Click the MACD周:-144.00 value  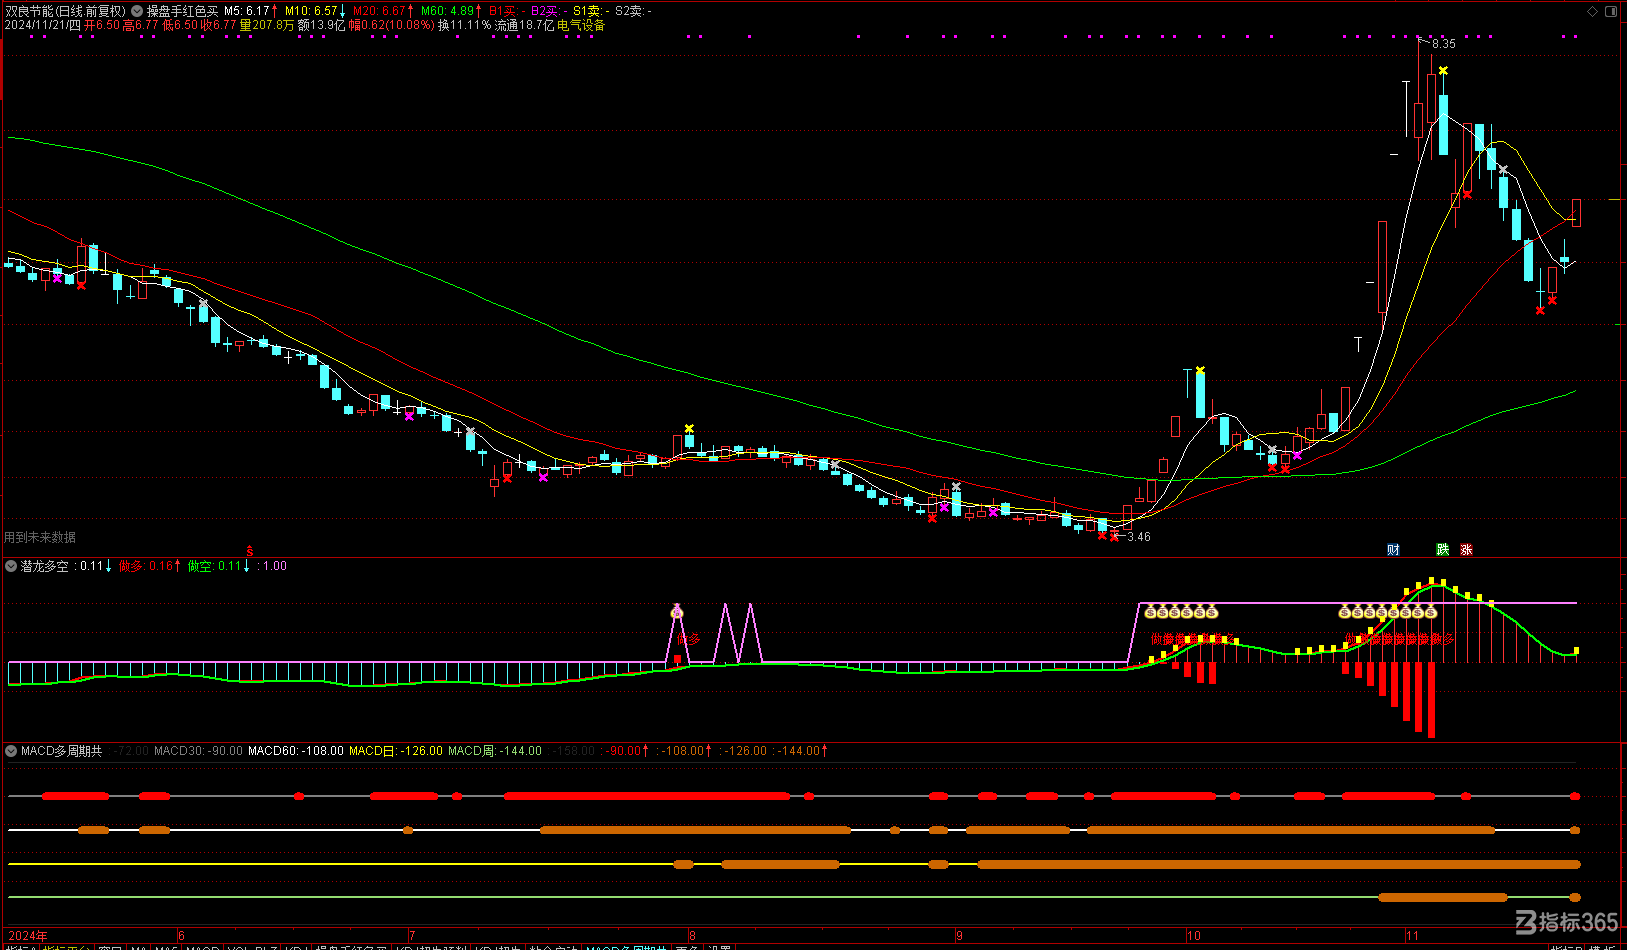click(495, 751)
